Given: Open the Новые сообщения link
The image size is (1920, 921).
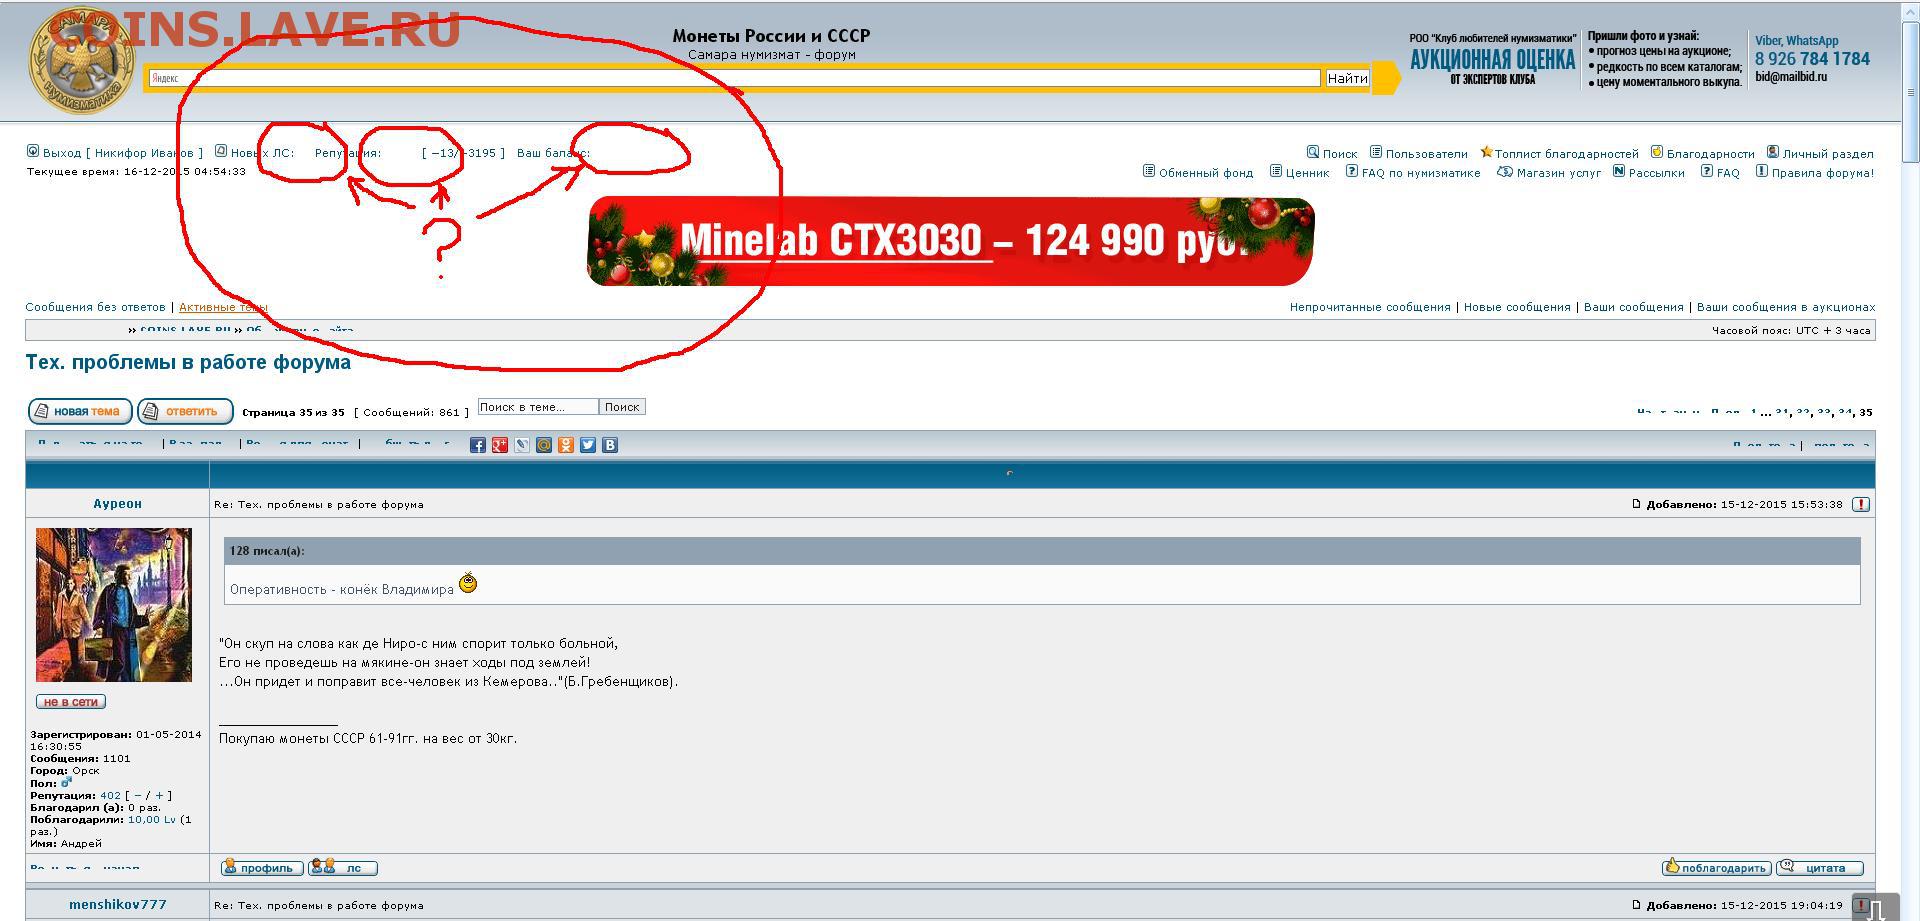Looking at the screenshot, I should point(1517,307).
